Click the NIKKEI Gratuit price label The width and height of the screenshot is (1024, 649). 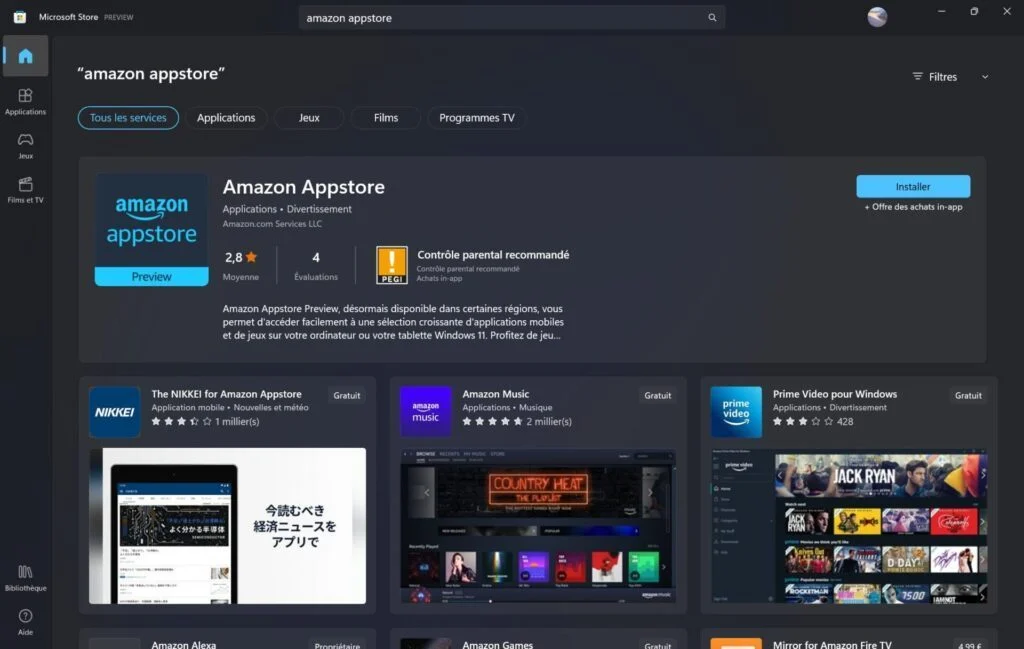pyautogui.click(x=347, y=396)
